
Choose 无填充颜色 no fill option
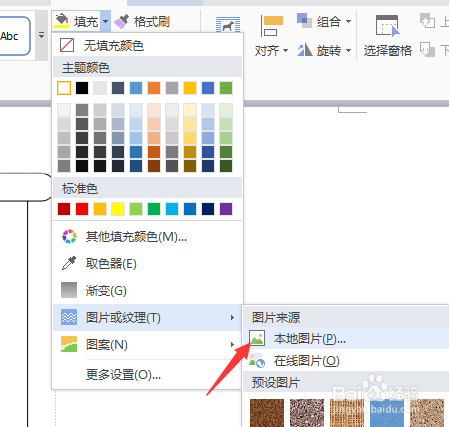[x=147, y=45]
